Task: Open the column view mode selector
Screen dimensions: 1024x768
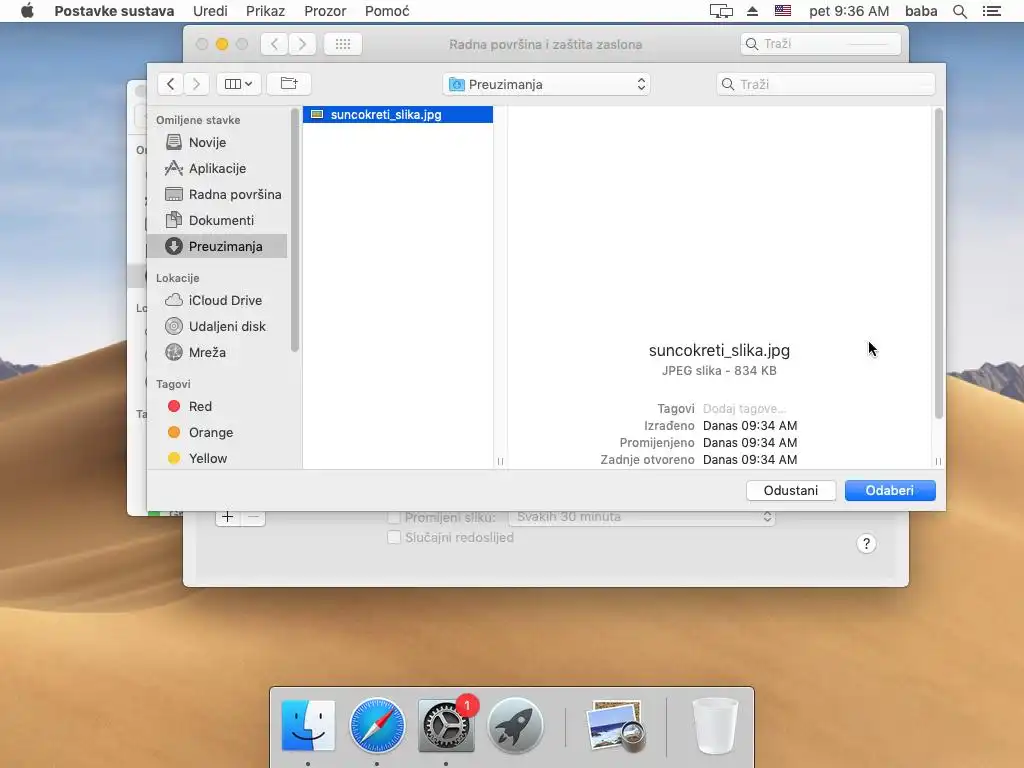Action: [238, 84]
